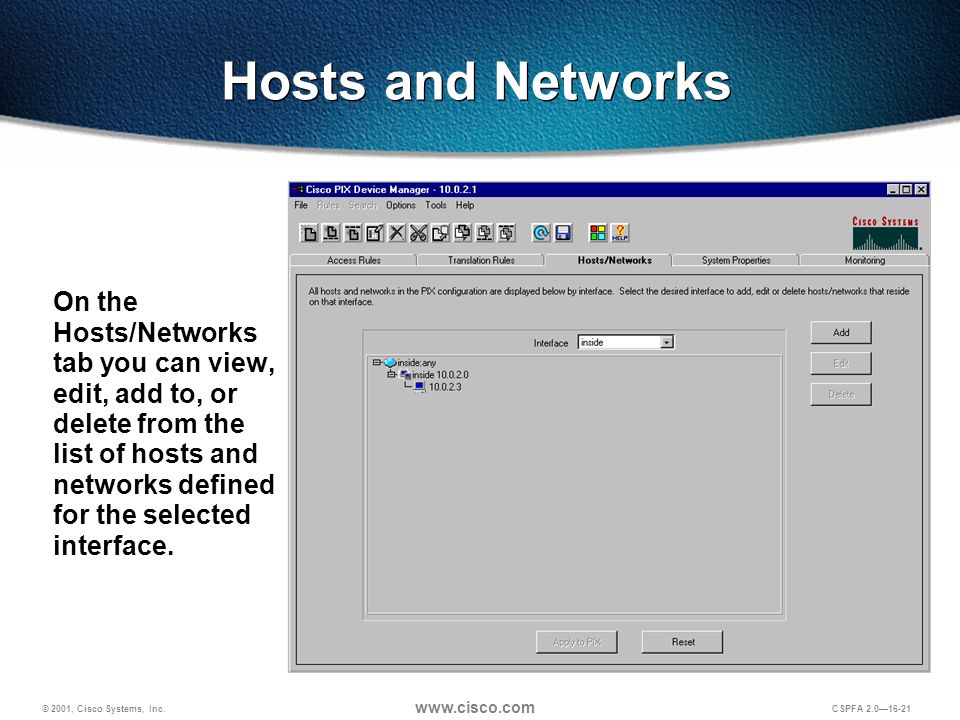Select the Hosts/Networks tab
The width and height of the screenshot is (960, 720).
pyautogui.click(x=614, y=260)
